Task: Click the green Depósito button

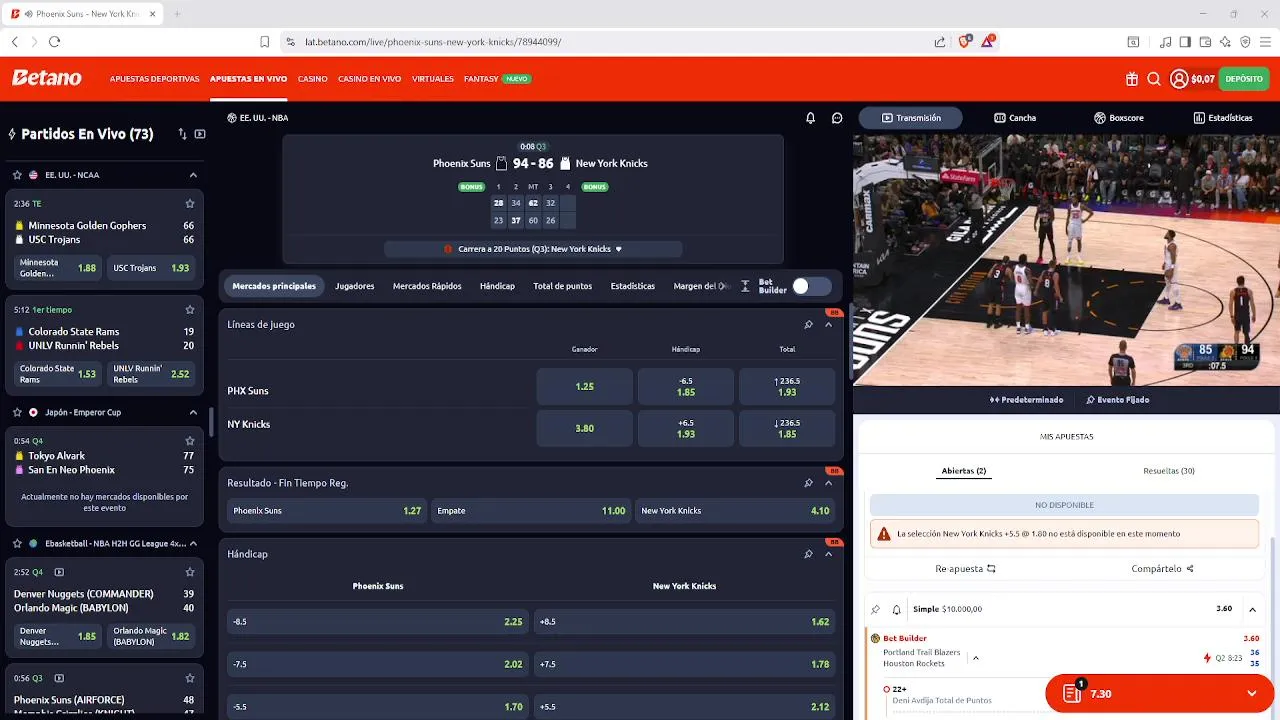Action: click(1244, 79)
